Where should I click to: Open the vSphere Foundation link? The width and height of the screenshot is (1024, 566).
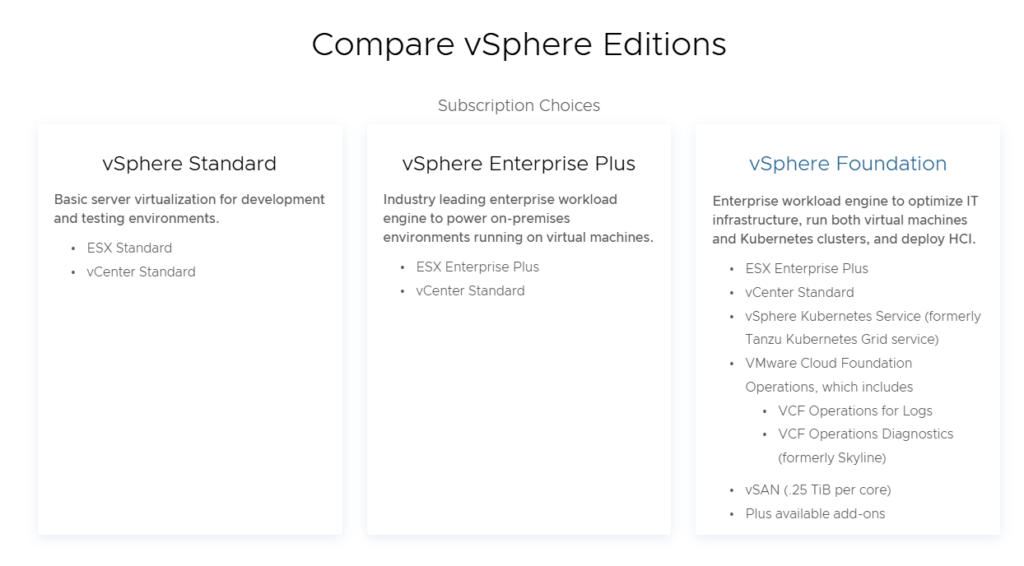(x=847, y=163)
